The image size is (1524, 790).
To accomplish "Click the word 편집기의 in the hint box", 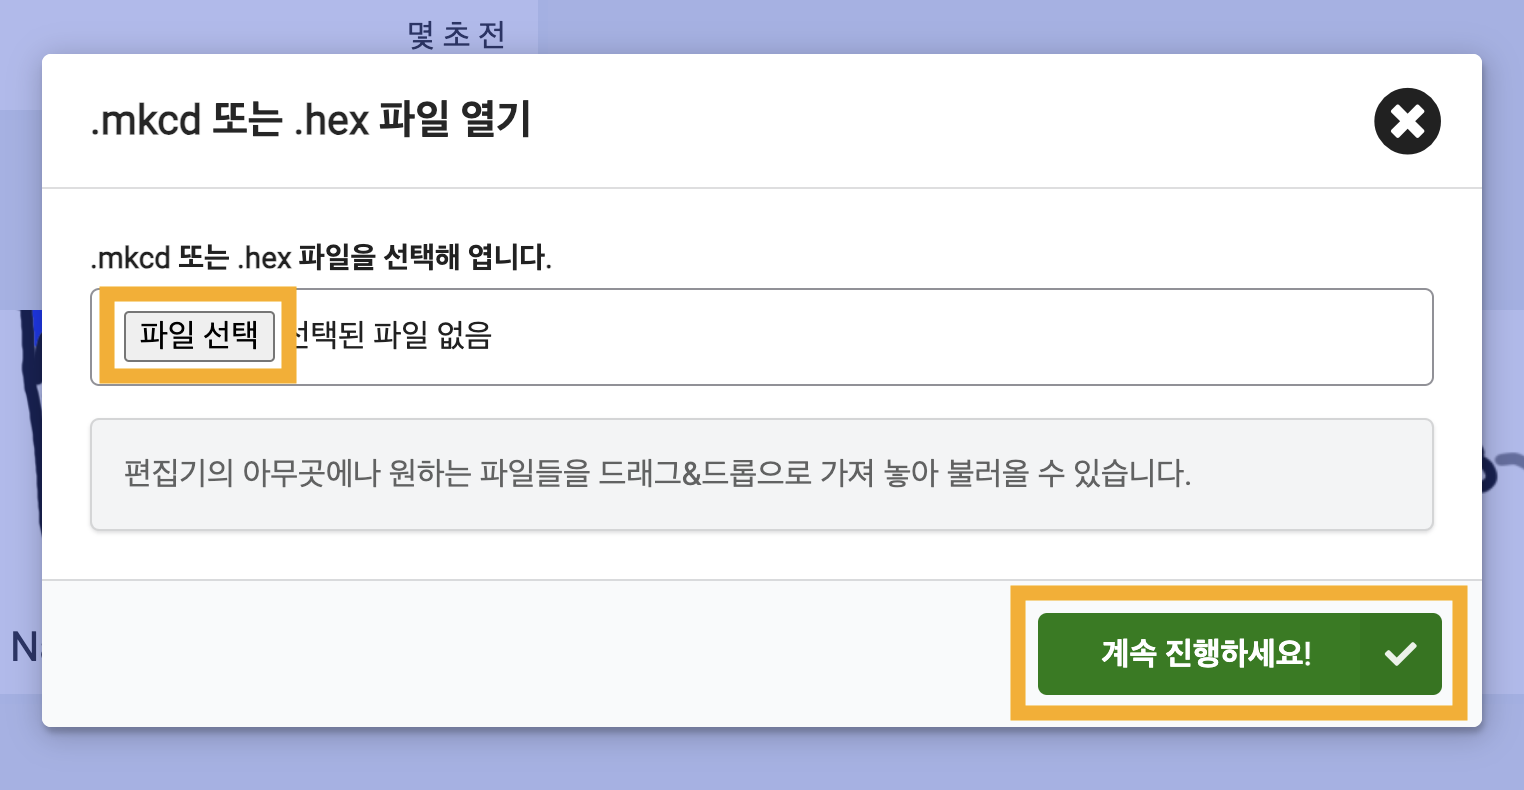I will 179,472.
